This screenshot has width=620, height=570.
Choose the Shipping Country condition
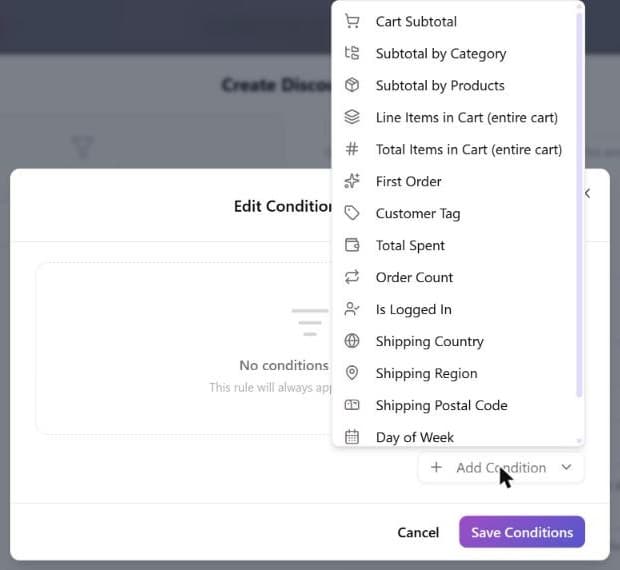pos(455,342)
